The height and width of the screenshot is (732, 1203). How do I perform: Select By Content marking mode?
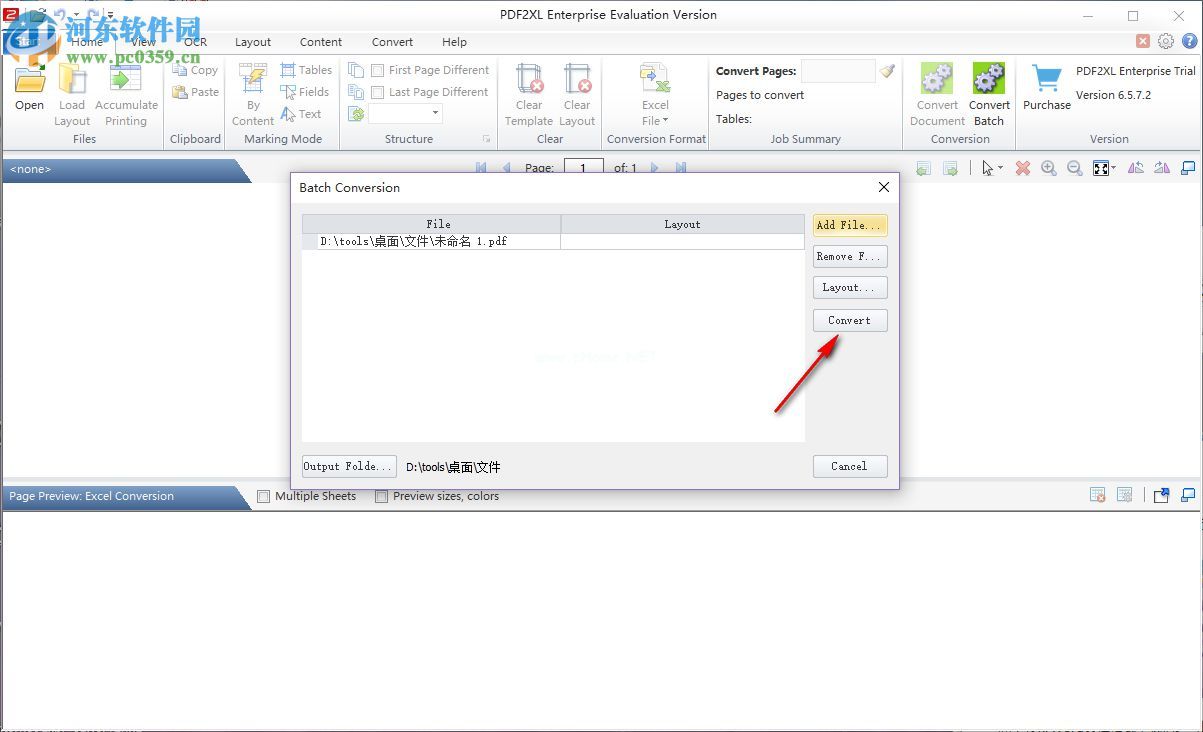[253, 80]
